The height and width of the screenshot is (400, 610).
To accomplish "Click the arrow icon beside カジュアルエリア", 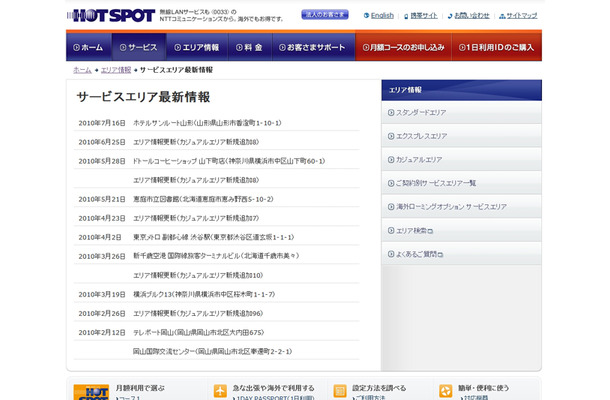I will 391,160.
